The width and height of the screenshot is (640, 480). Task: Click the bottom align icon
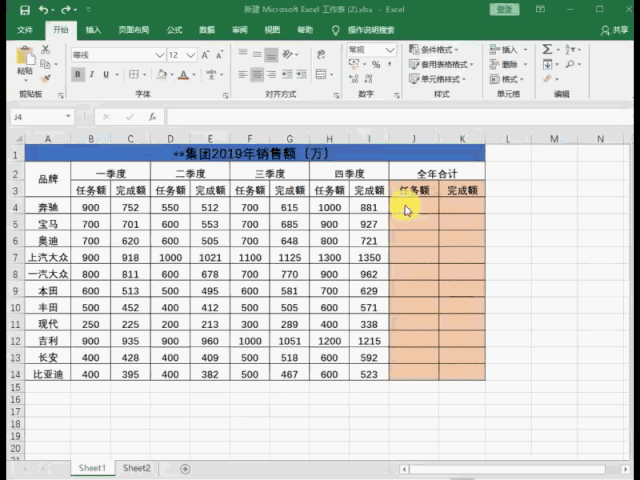(x=271, y=55)
